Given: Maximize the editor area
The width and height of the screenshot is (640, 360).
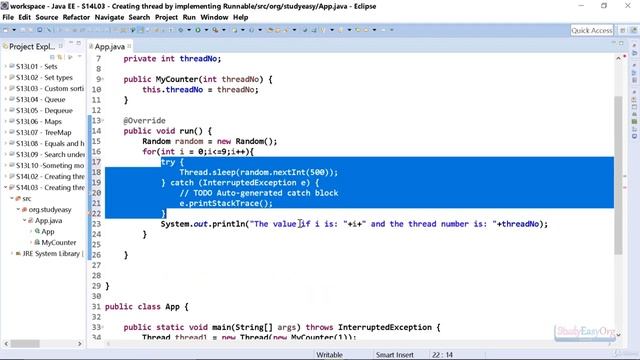Looking at the screenshot, I should (x=621, y=43).
